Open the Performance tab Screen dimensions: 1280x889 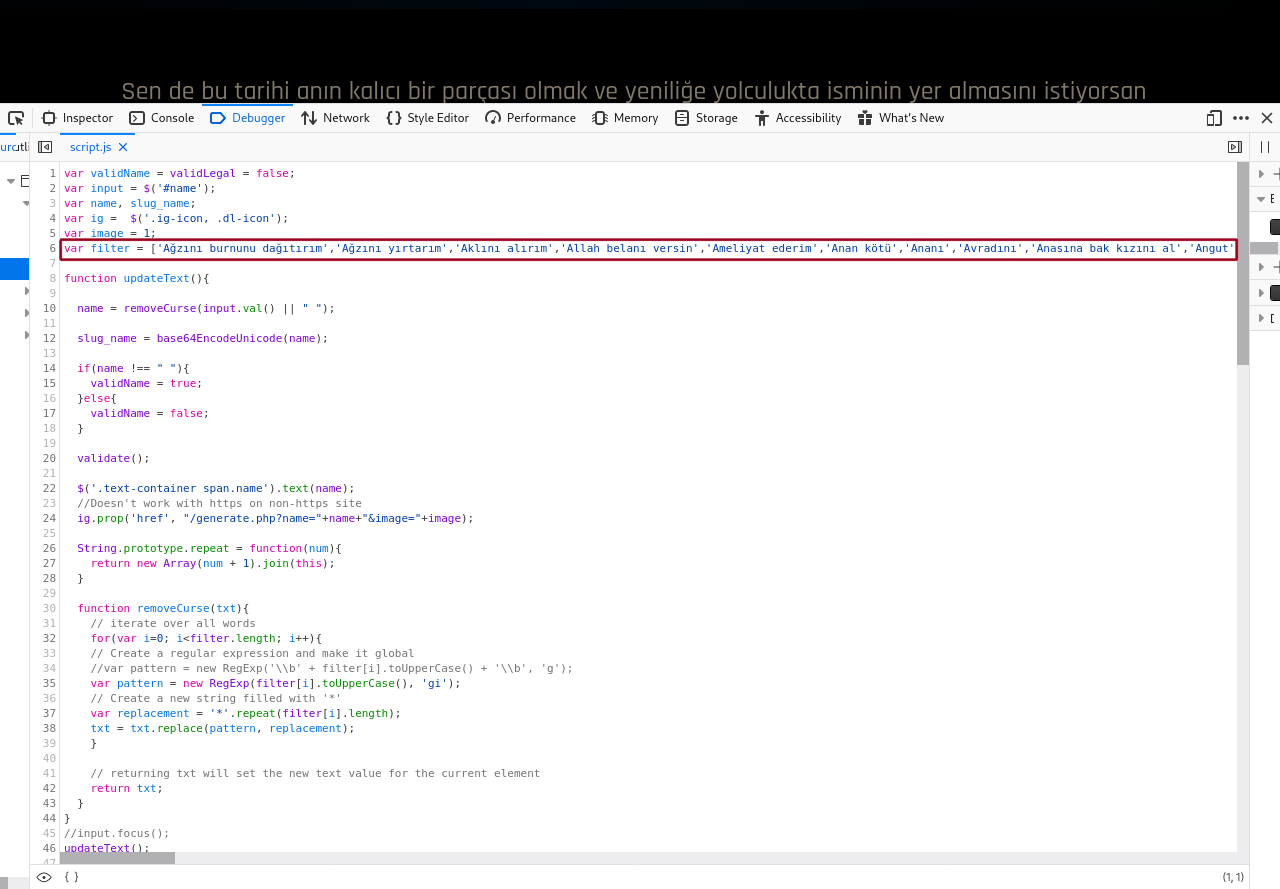531,118
